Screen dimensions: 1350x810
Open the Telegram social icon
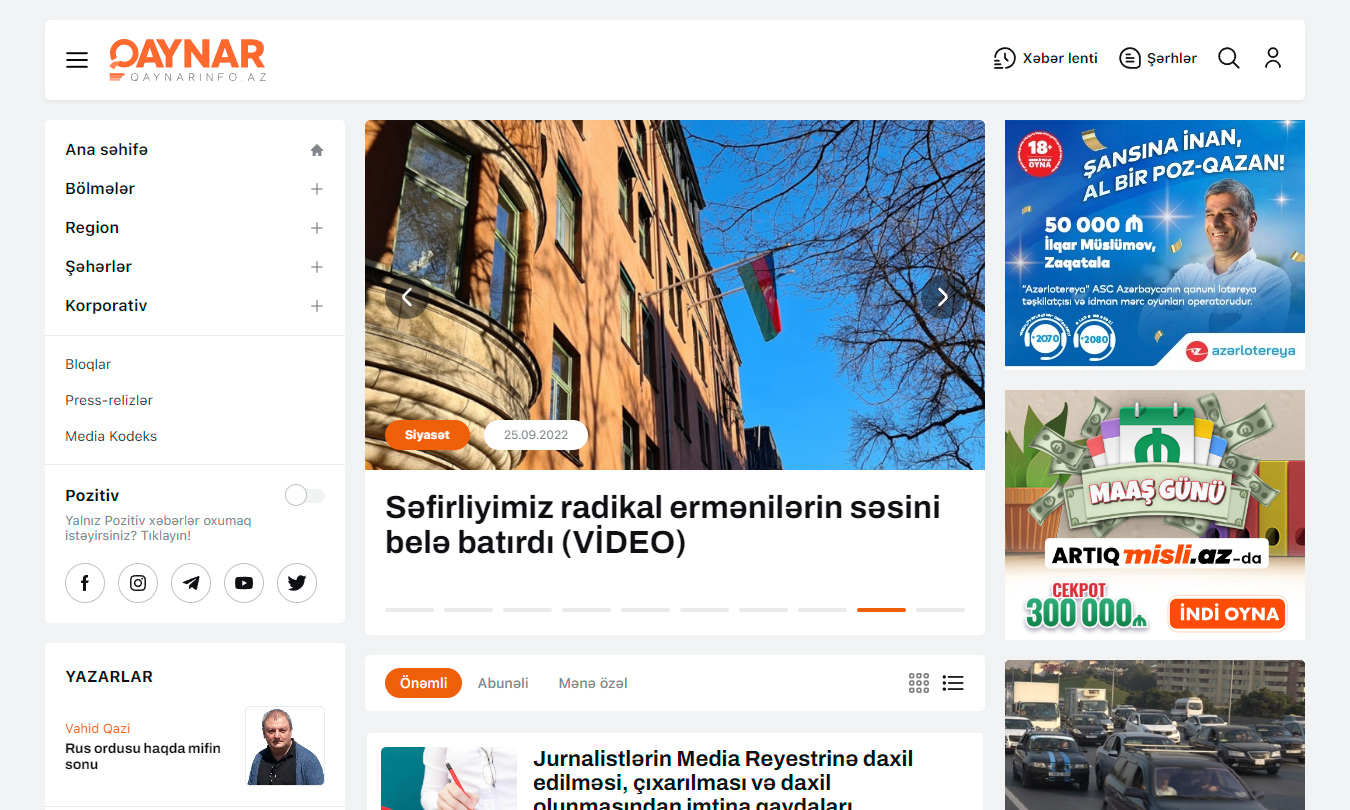(x=191, y=583)
